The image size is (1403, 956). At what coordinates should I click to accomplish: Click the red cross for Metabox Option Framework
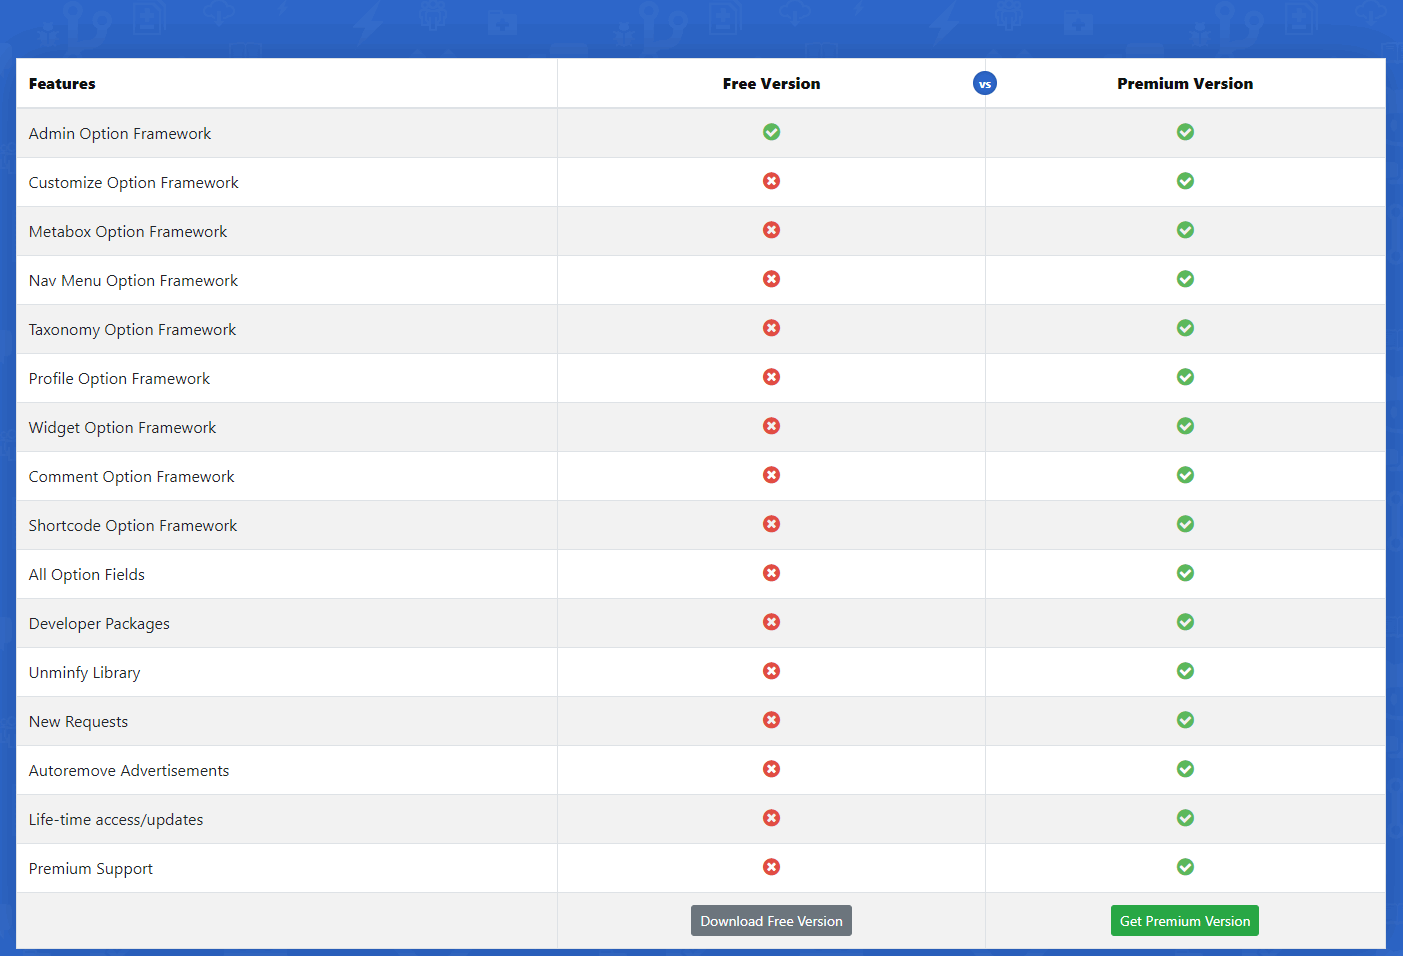pyautogui.click(x=772, y=230)
